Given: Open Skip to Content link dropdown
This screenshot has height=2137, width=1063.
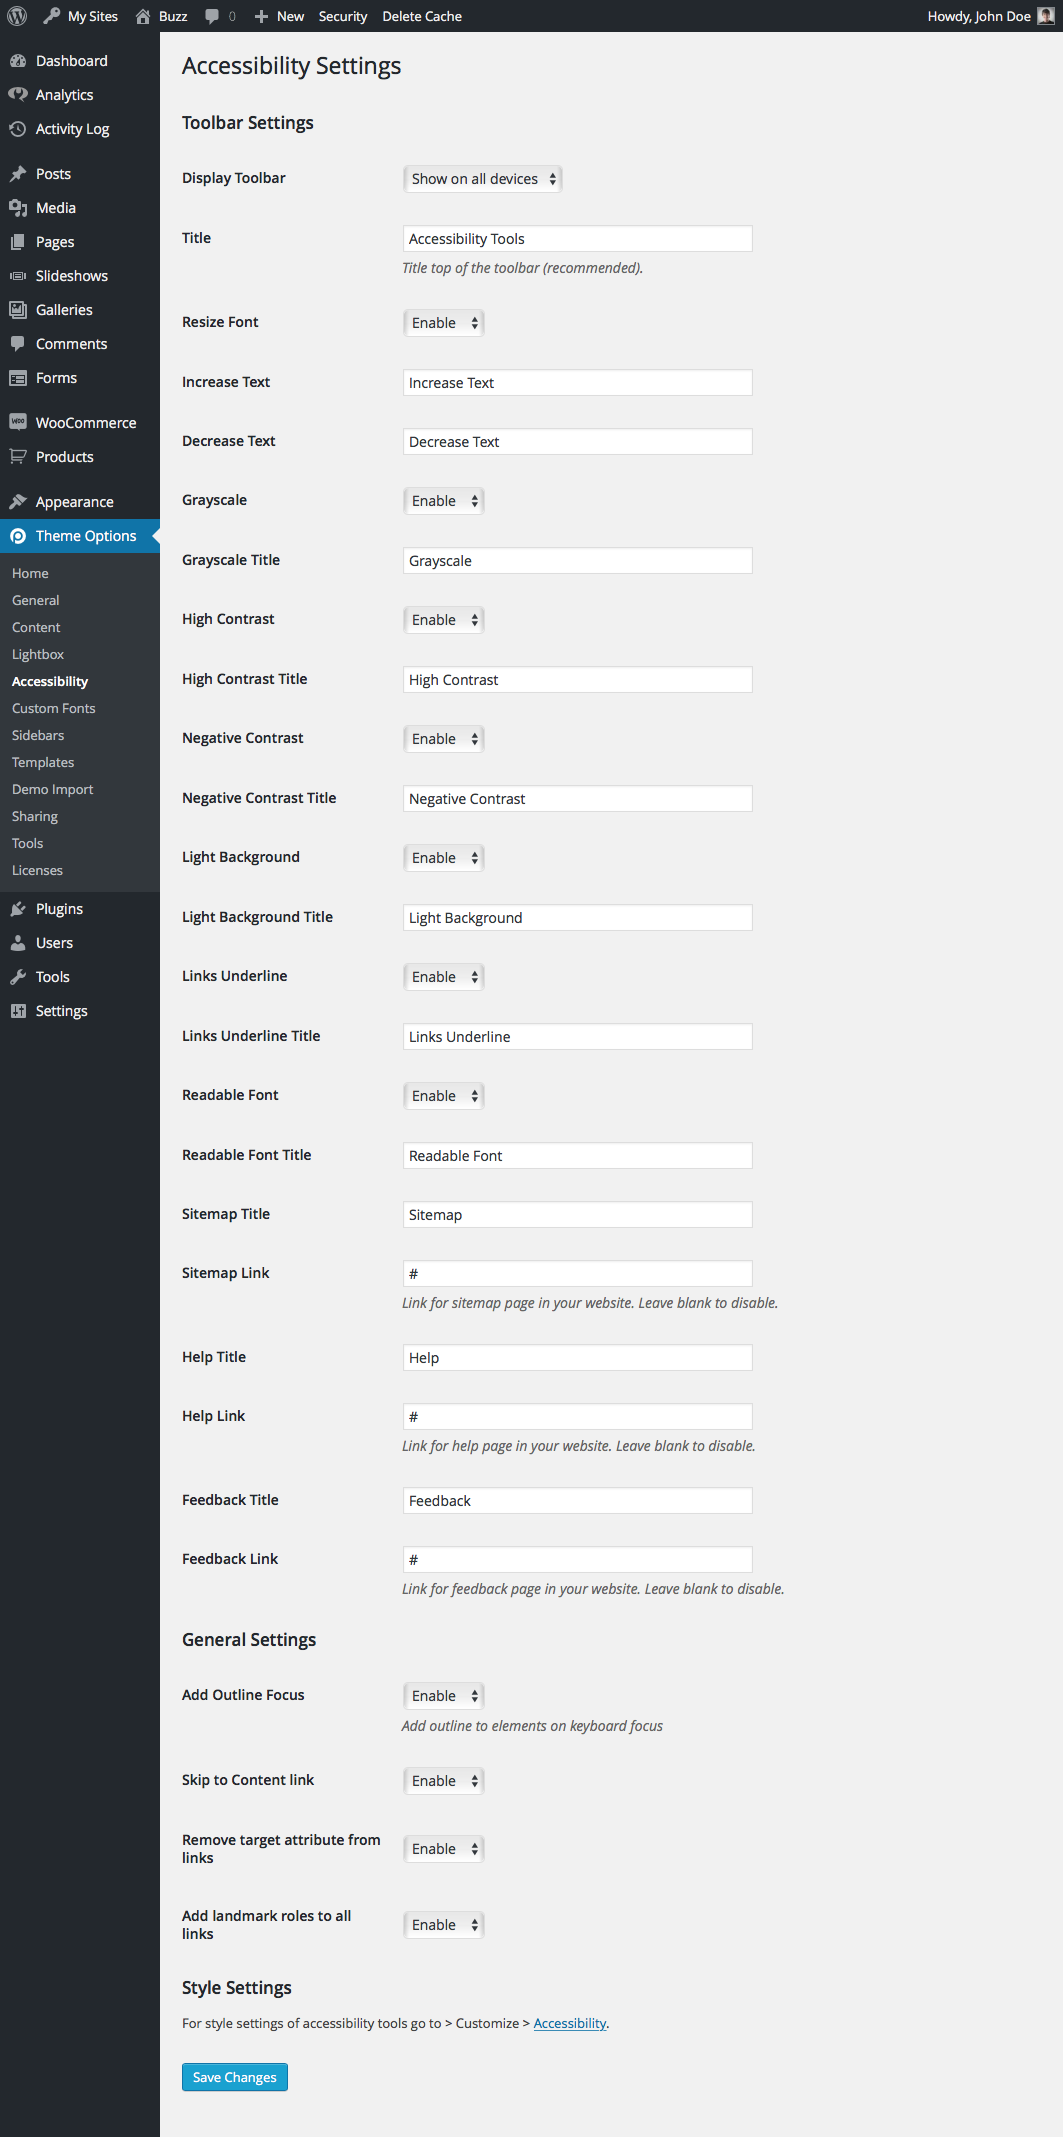Looking at the screenshot, I should tap(443, 1781).
